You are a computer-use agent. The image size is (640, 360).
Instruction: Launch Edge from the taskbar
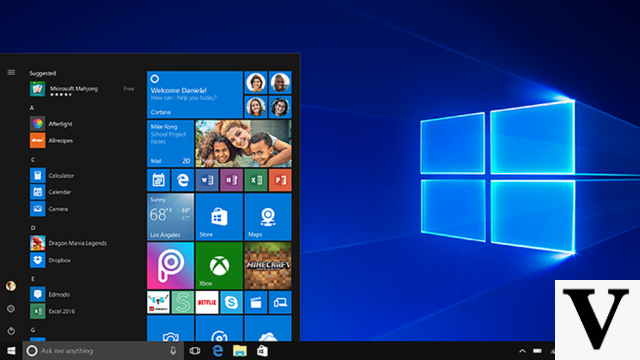coord(218,351)
